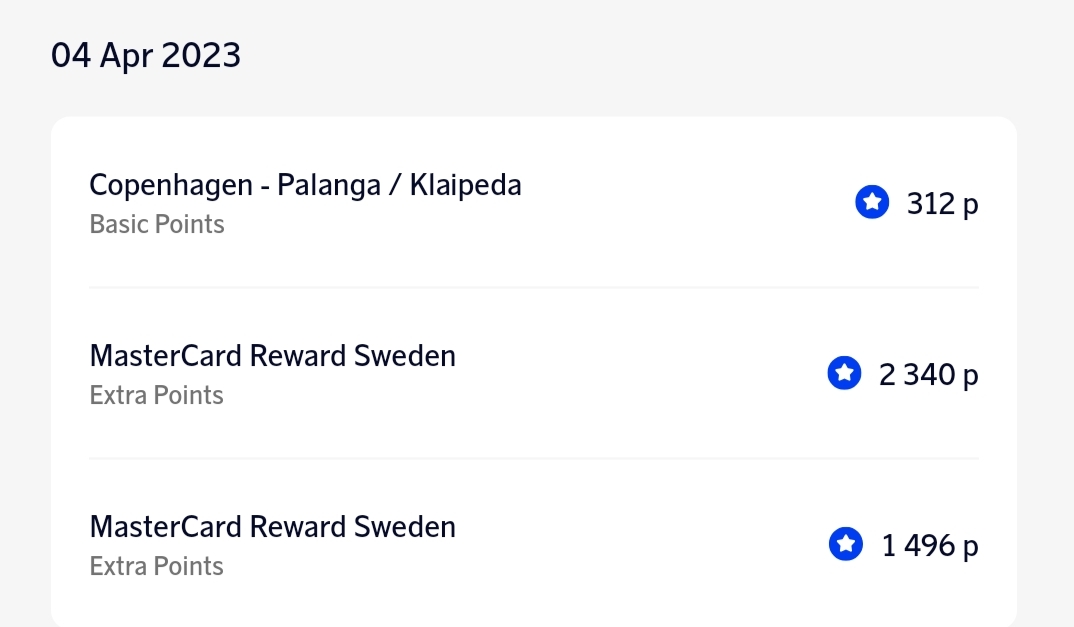The width and height of the screenshot is (1074, 627).
Task: Click divider line beneath the Copenhagen flight entry
Action: pos(533,288)
